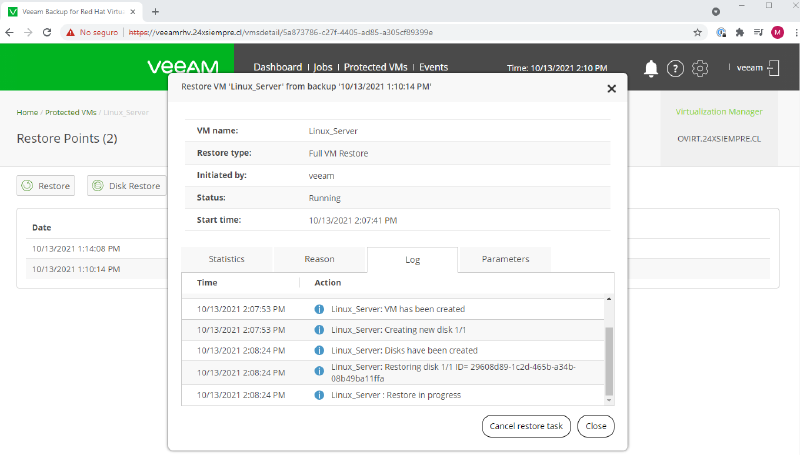Click info icon for Restore in progress
Viewport: 800px width, 455px height.
(x=319, y=395)
